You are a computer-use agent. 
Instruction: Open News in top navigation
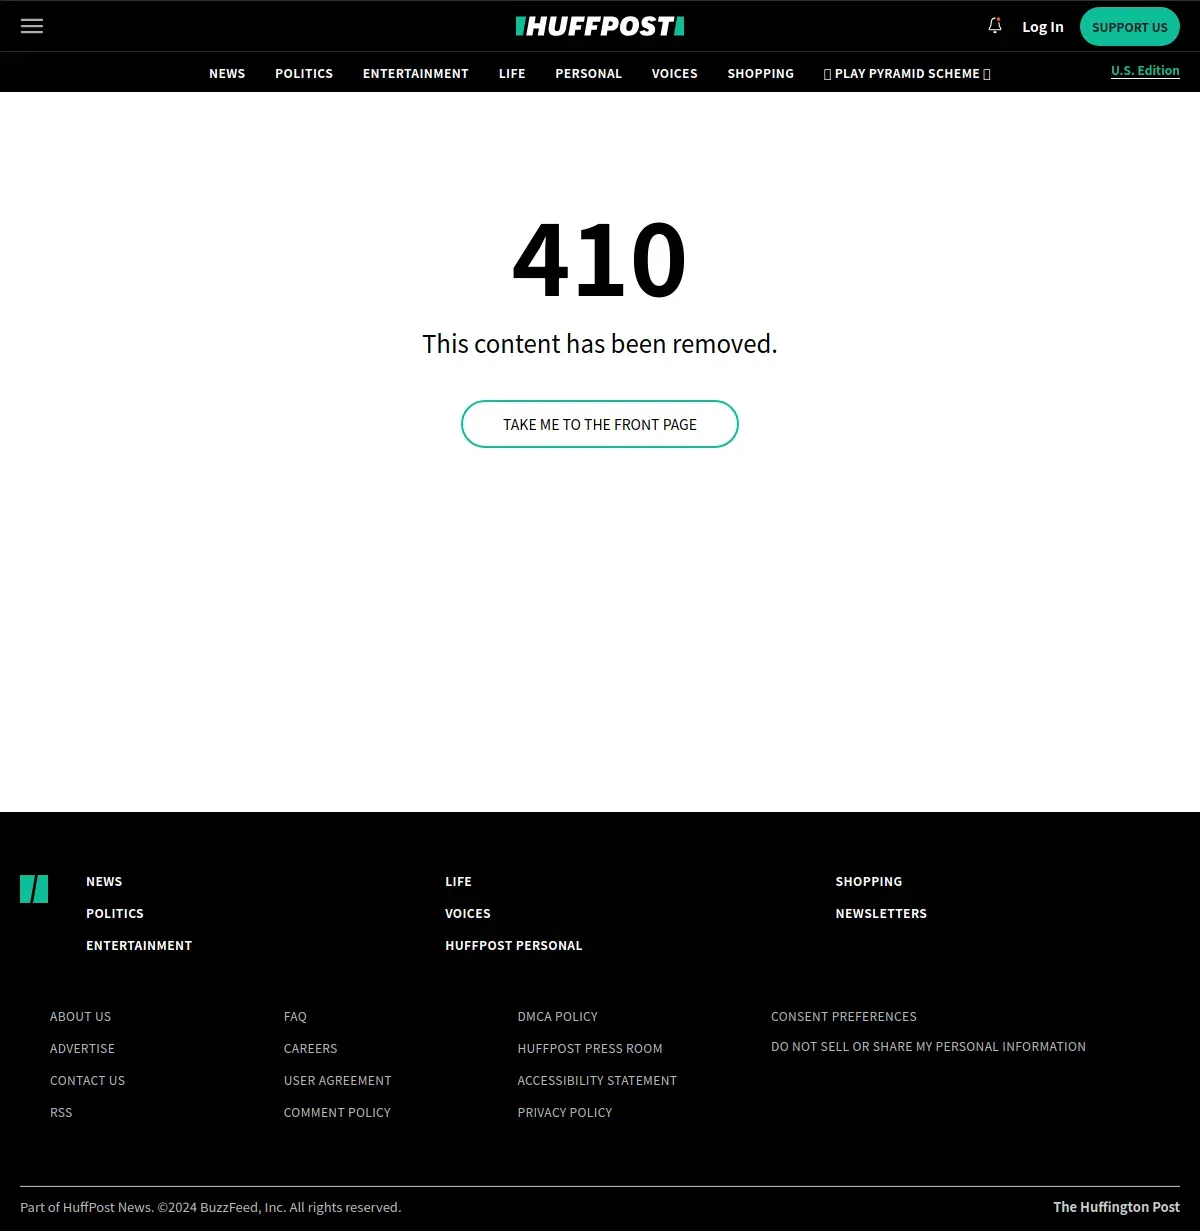[x=227, y=74]
